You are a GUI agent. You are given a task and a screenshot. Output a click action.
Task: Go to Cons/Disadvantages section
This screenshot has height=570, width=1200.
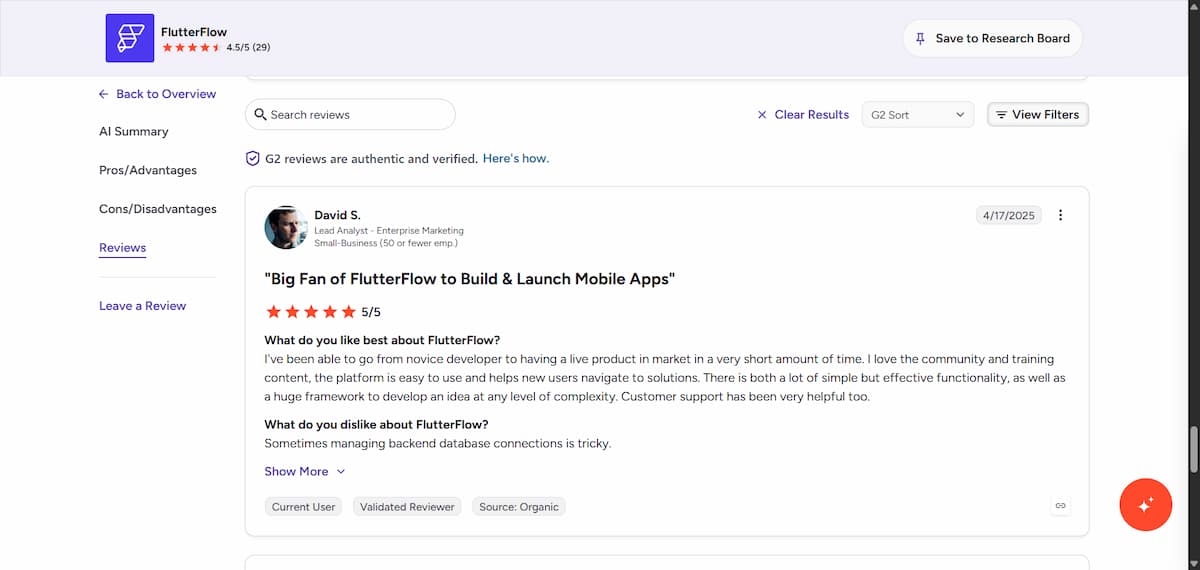pyautogui.click(x=158, y=209)
